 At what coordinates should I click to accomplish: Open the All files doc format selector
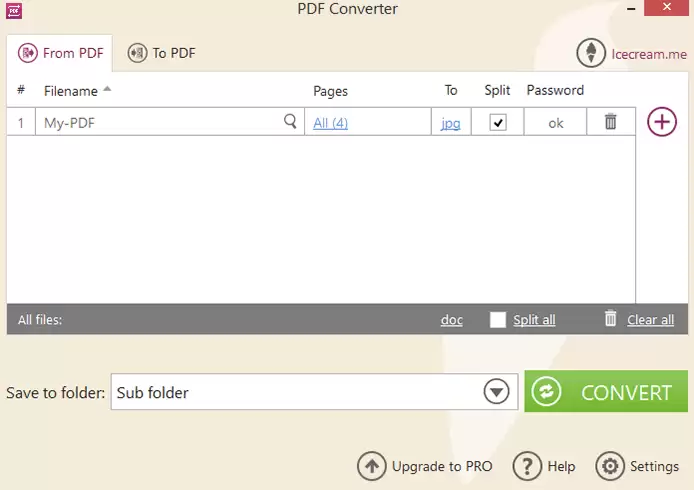451,320
